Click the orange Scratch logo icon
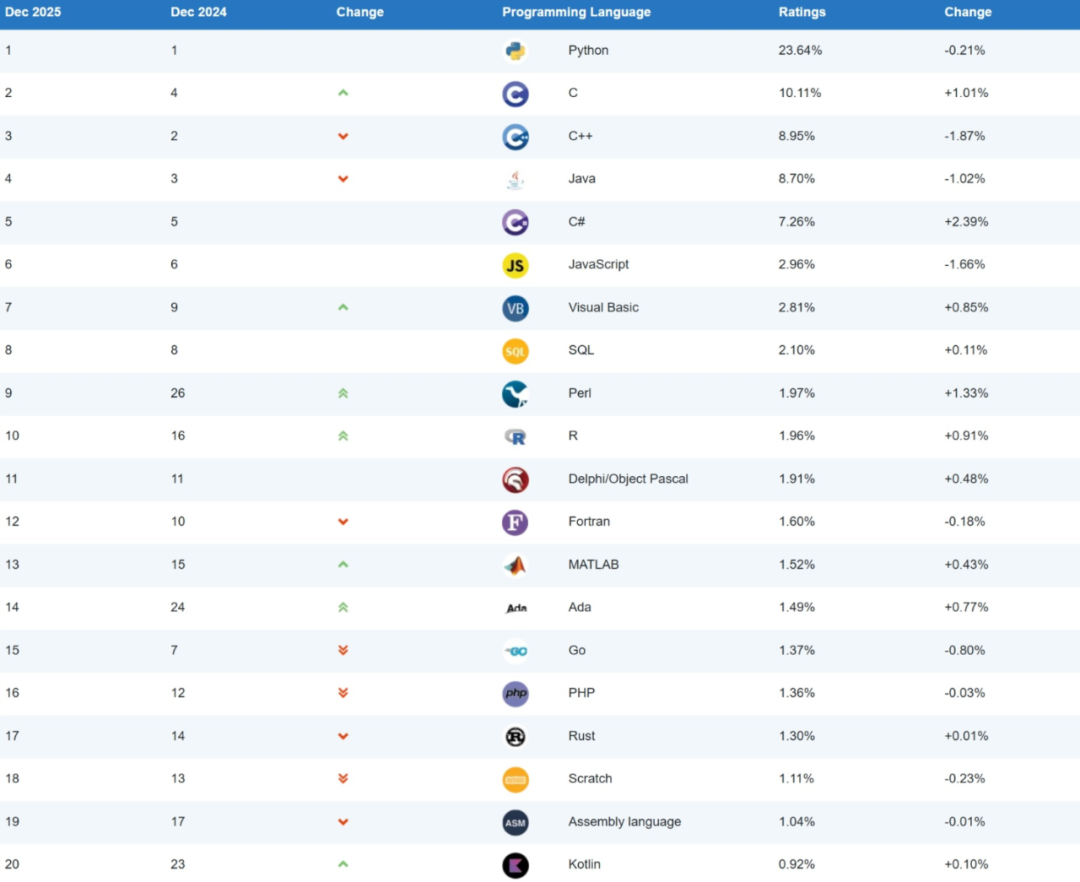This screenshot has height=882, width=1080. (x=515, y=780)
